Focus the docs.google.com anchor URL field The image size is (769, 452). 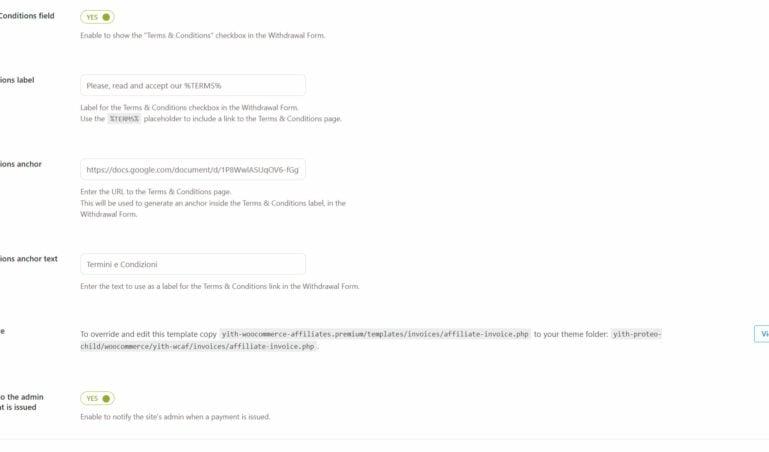tap(193, 170)
